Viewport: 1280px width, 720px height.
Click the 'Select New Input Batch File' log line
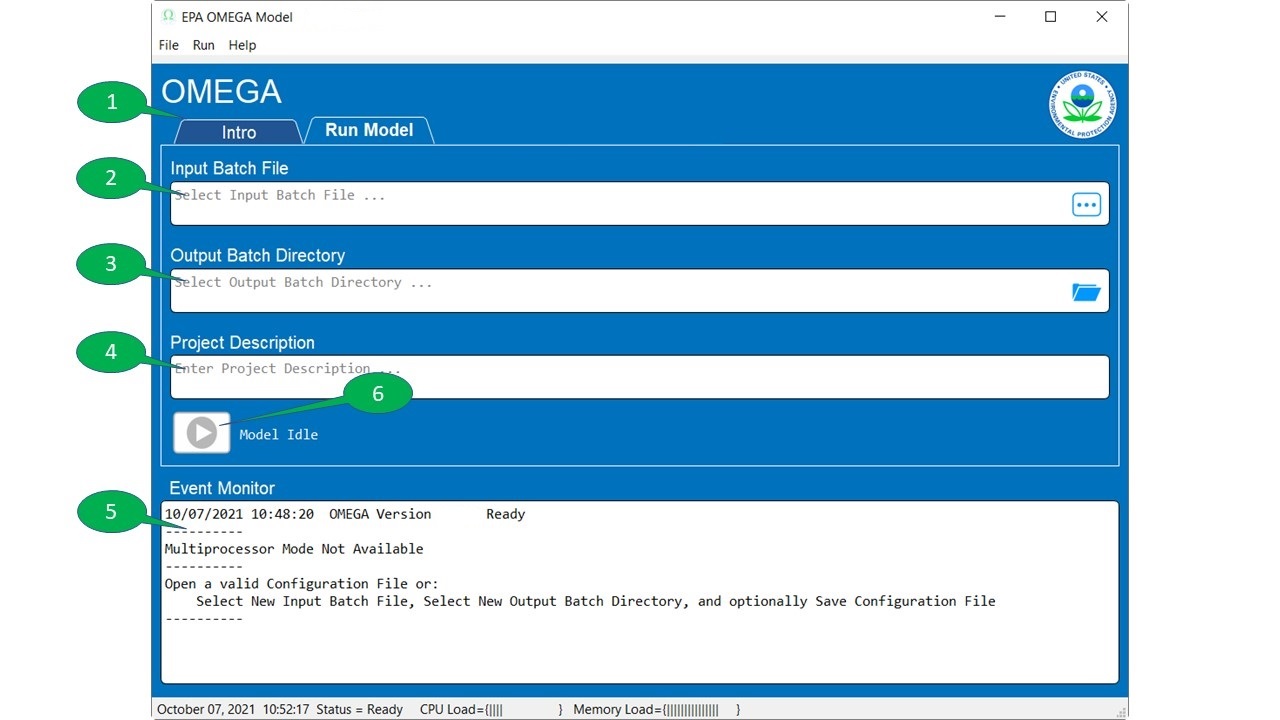pyautogui.click(x=596, y=601)
